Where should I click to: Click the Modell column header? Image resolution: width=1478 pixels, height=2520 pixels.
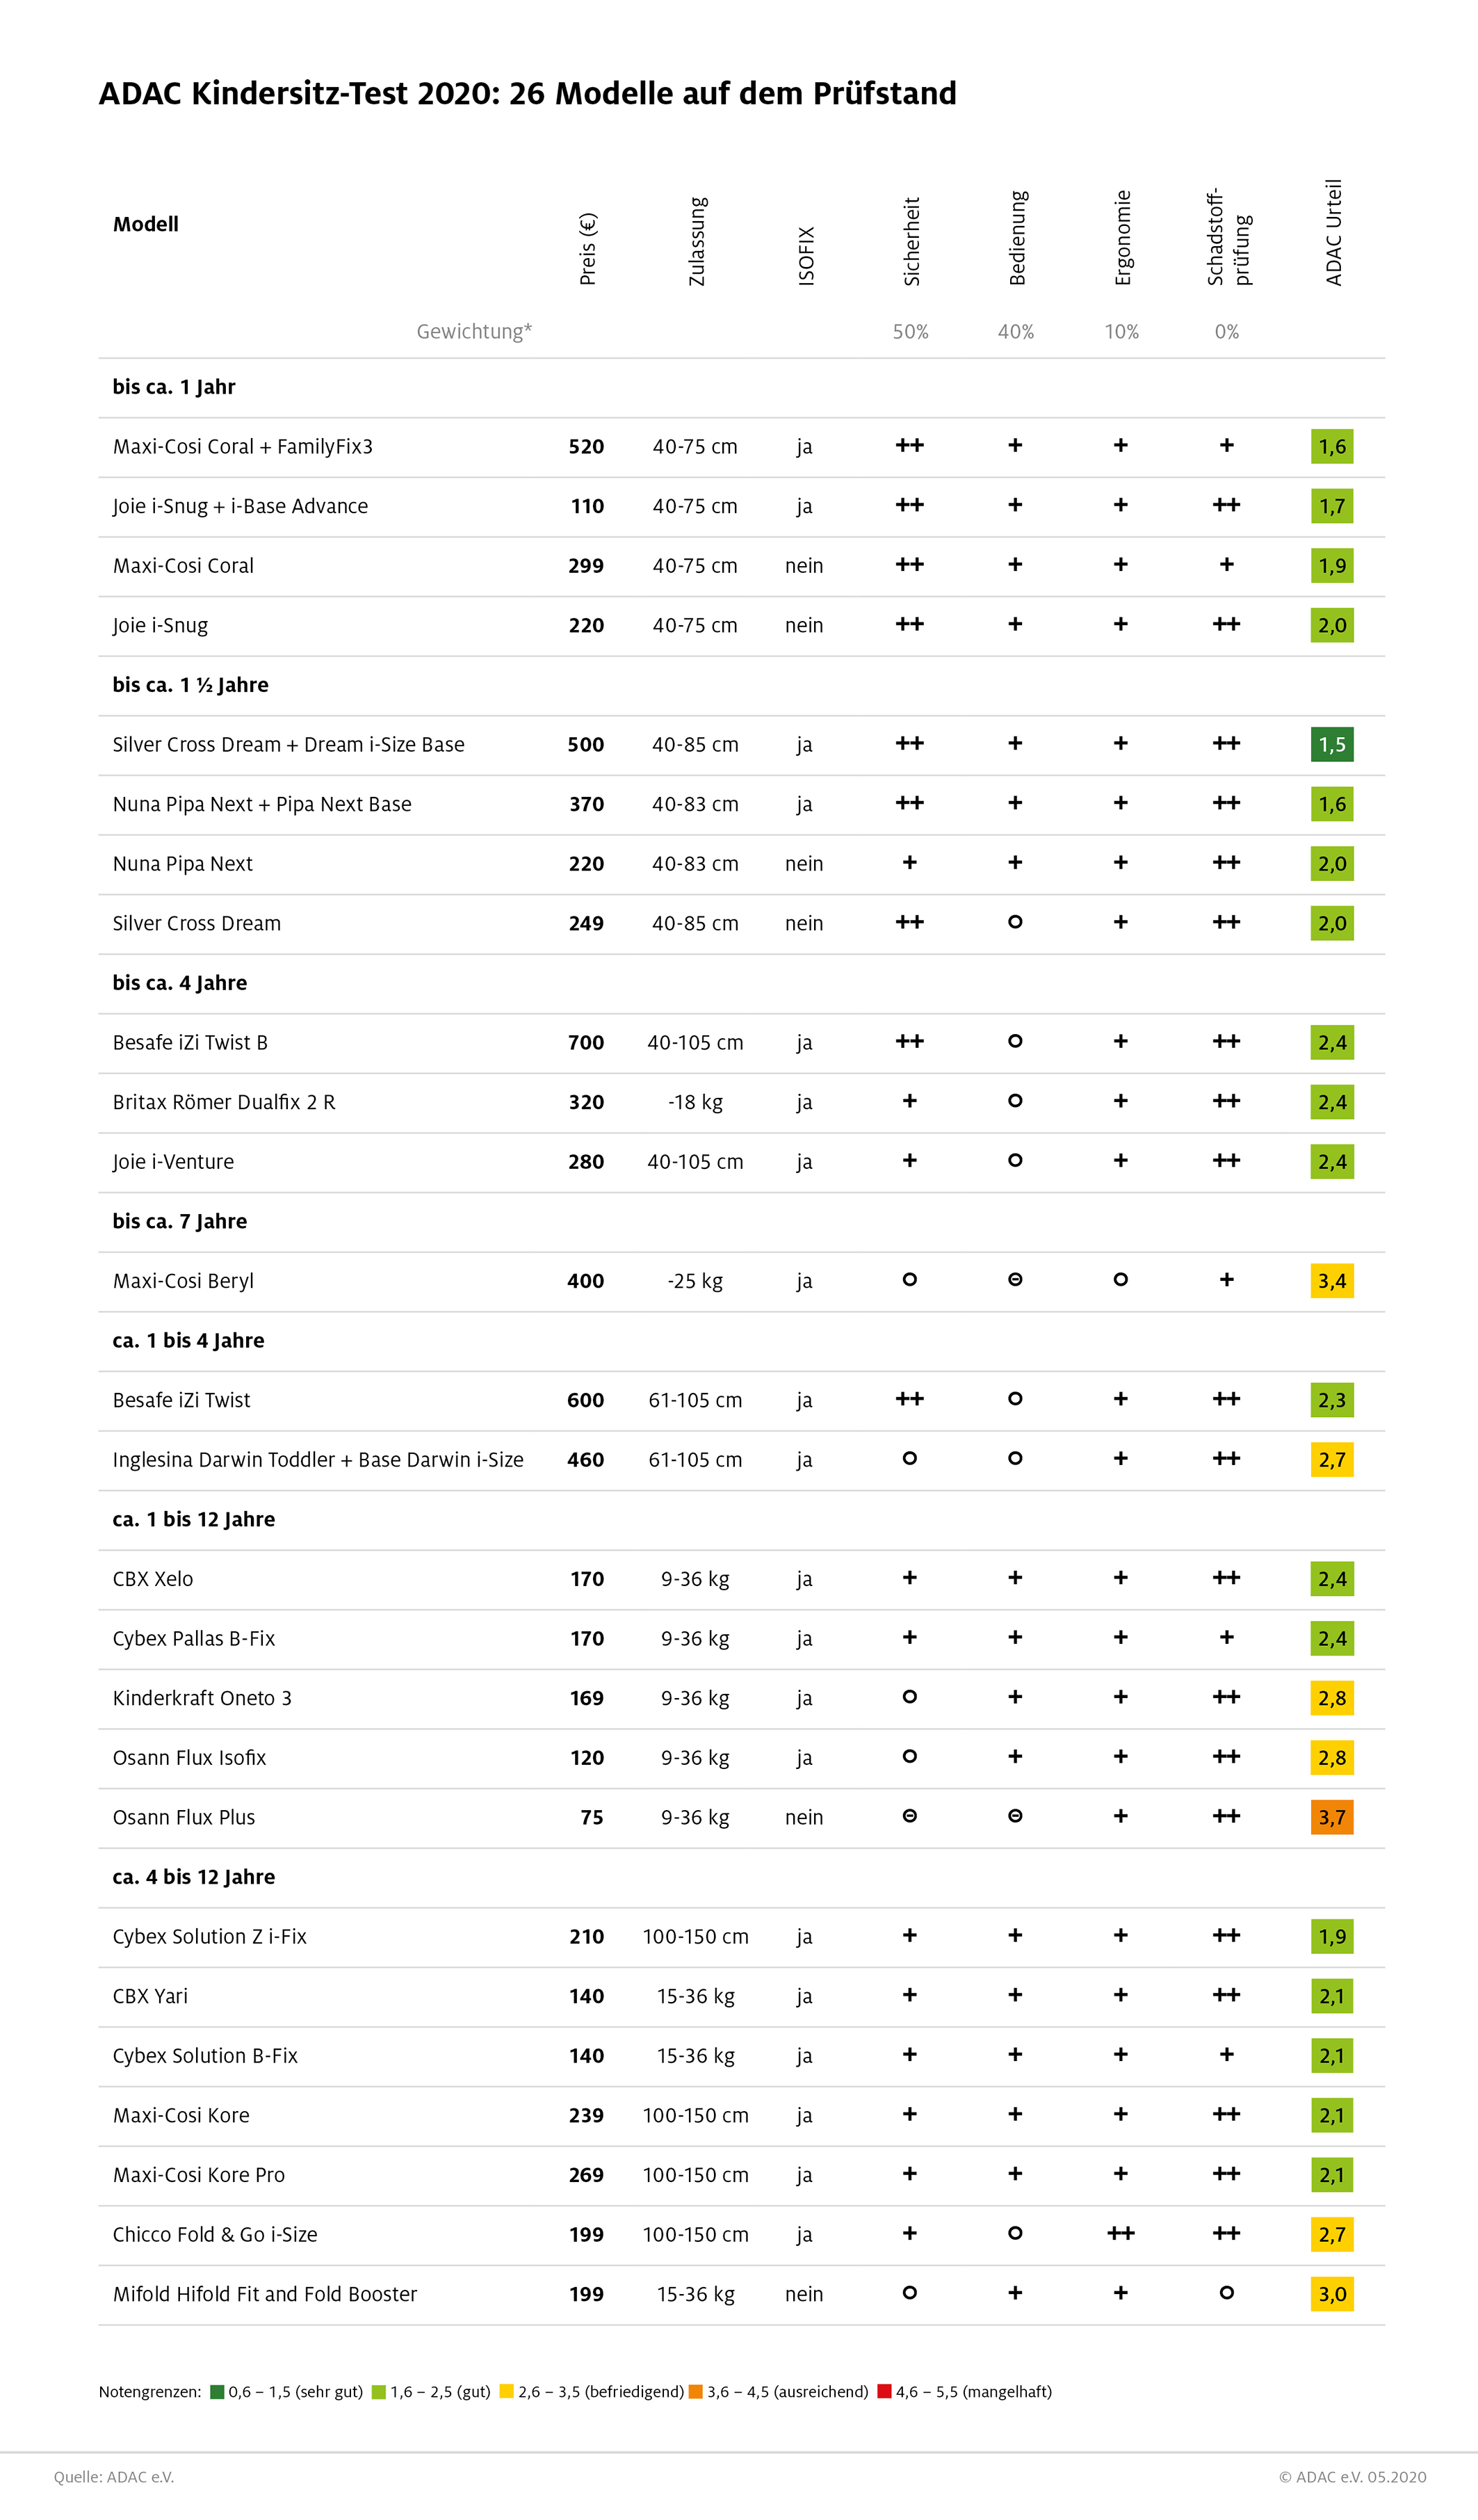point(146,224)
